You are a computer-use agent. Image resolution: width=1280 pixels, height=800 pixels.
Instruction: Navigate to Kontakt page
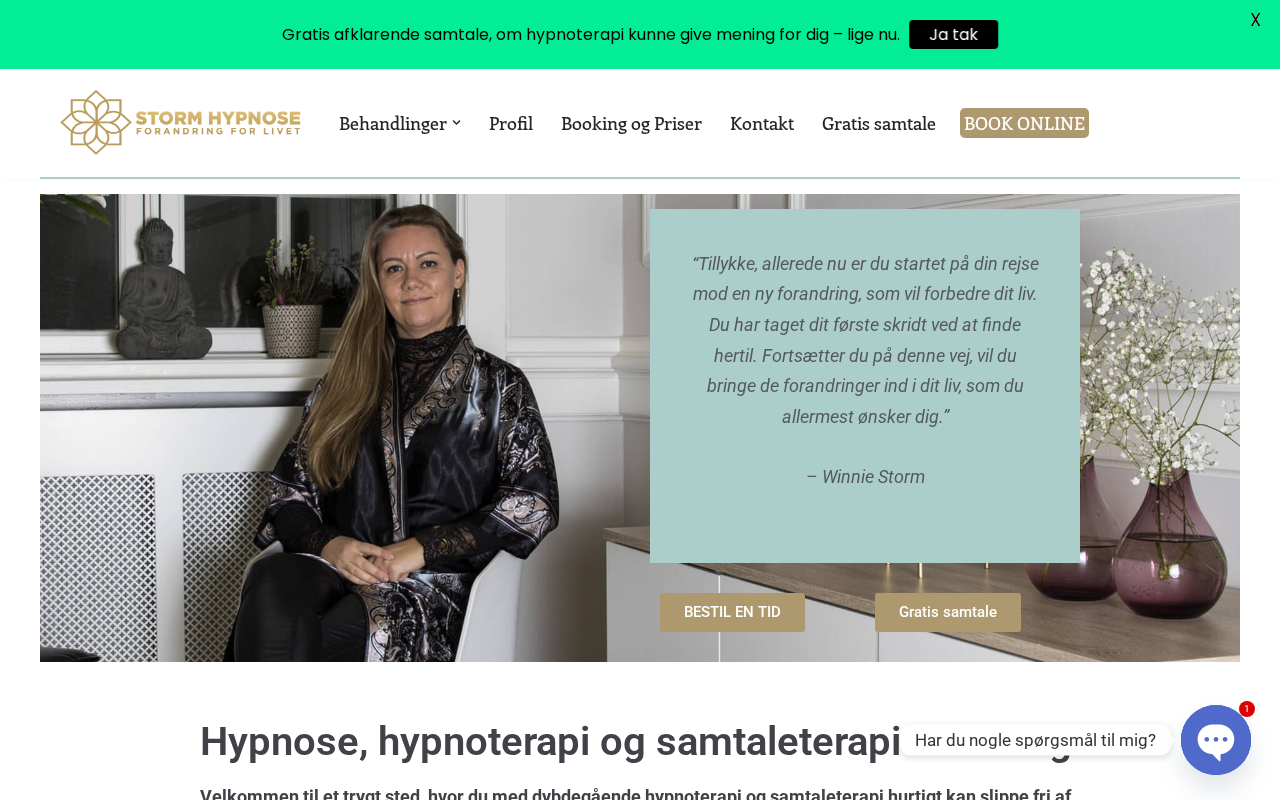pyautogui.click(x=762, y=123)
